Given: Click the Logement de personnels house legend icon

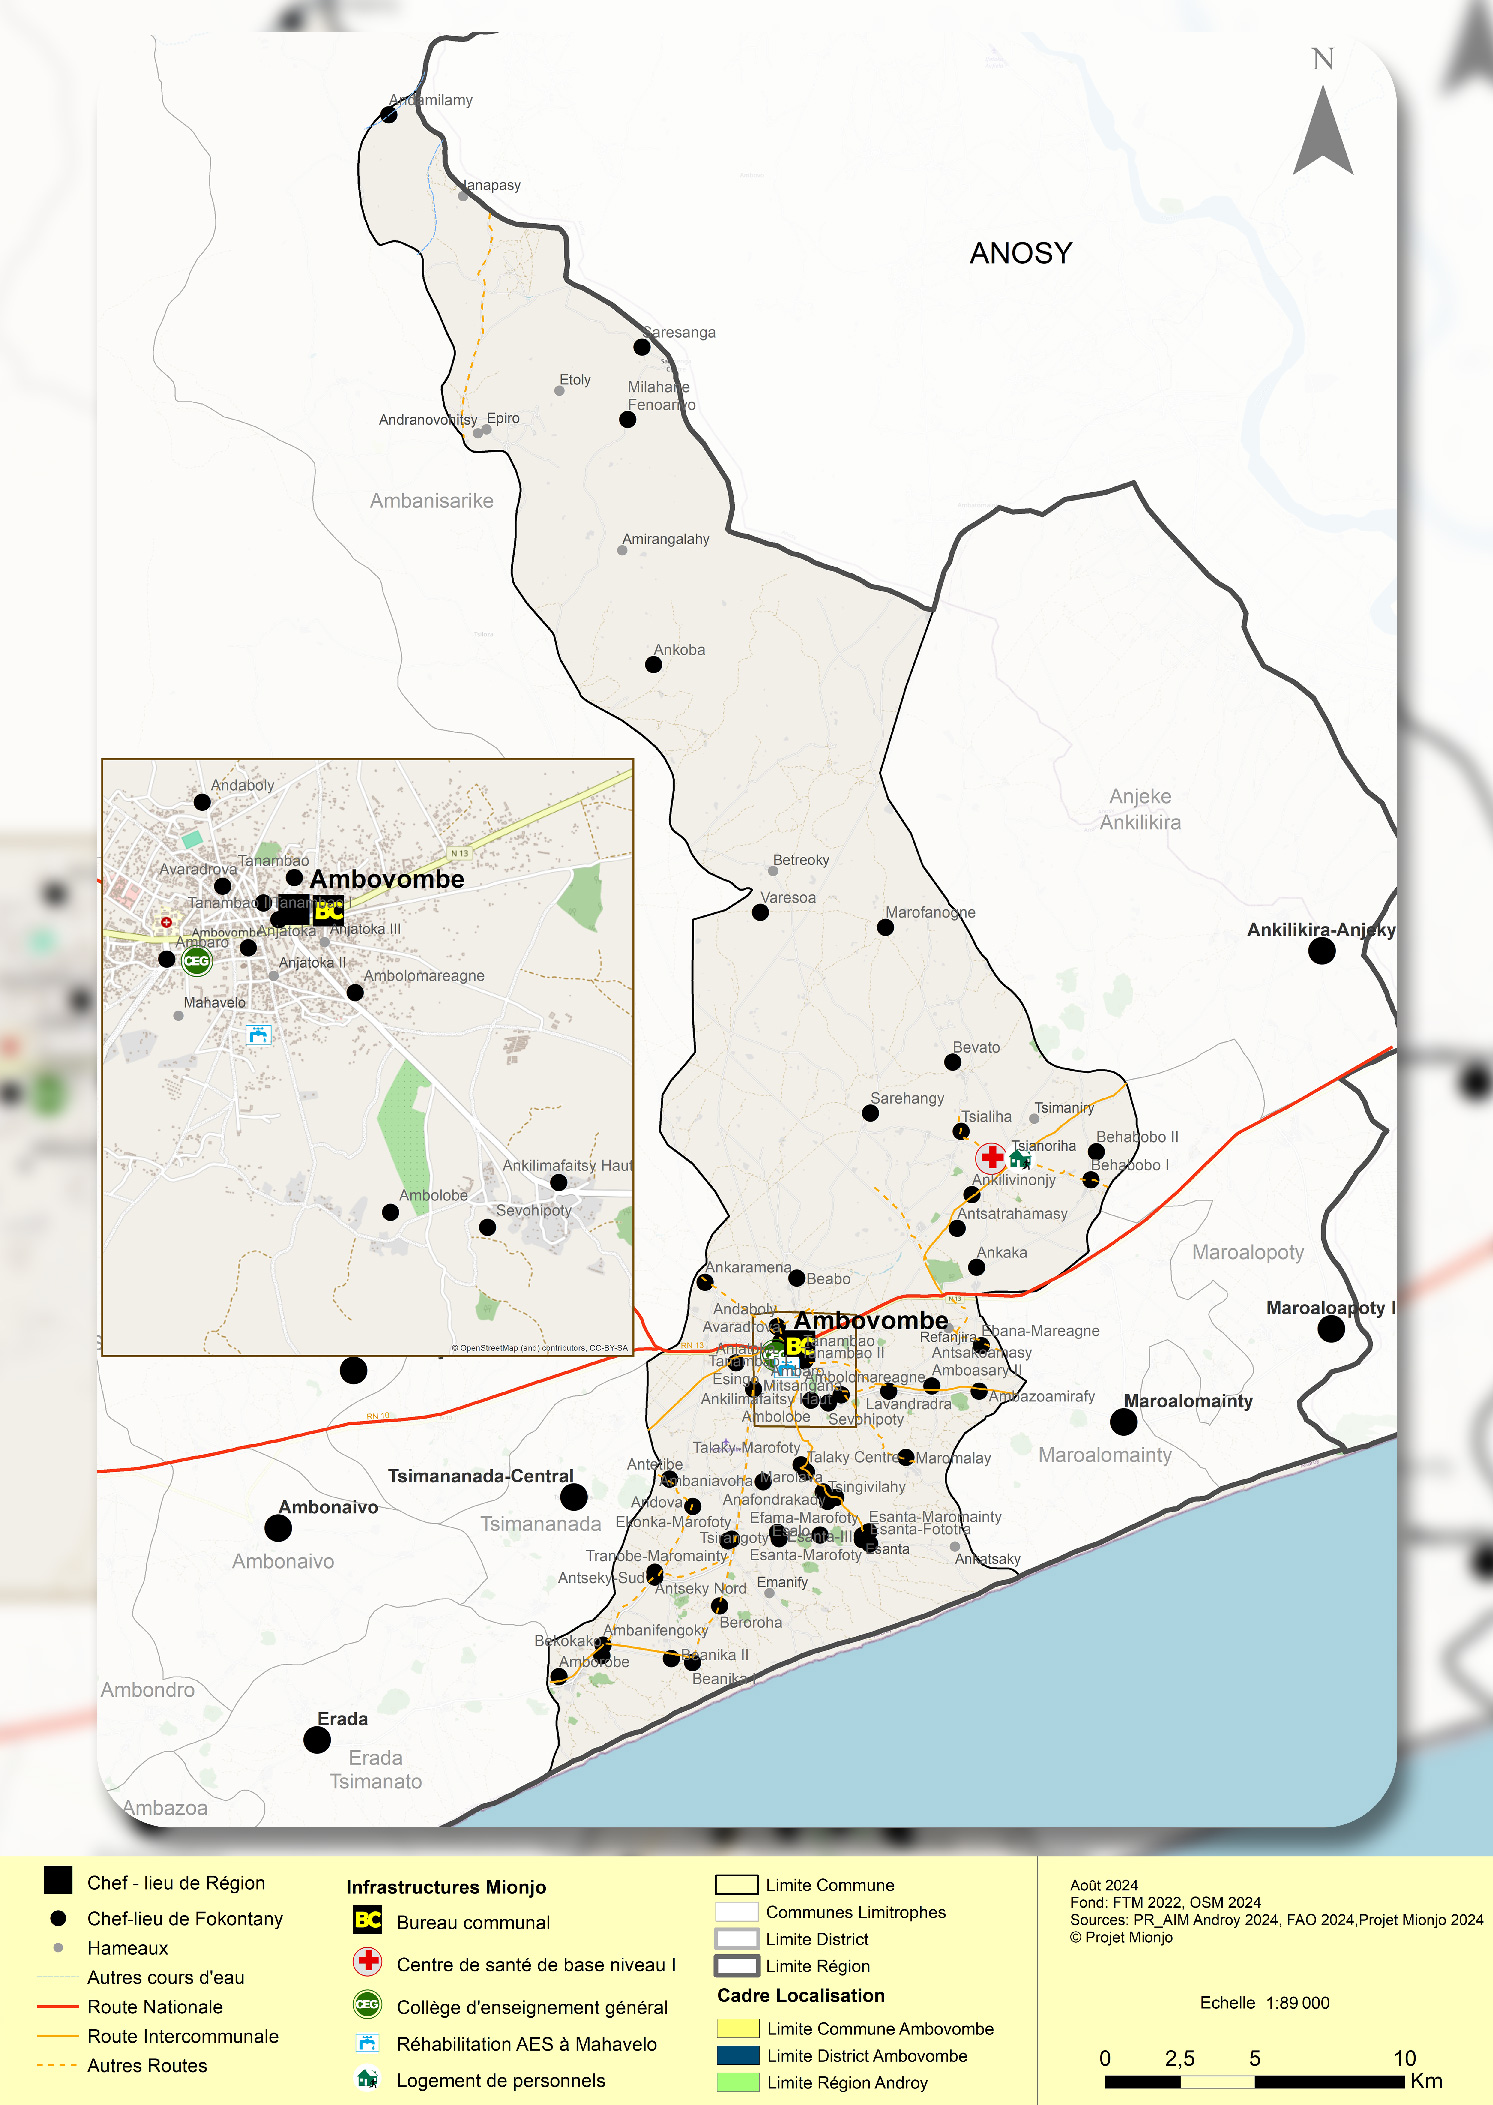Looking at the screenshot, I should pyautogui.click(x=368, y=2079).
